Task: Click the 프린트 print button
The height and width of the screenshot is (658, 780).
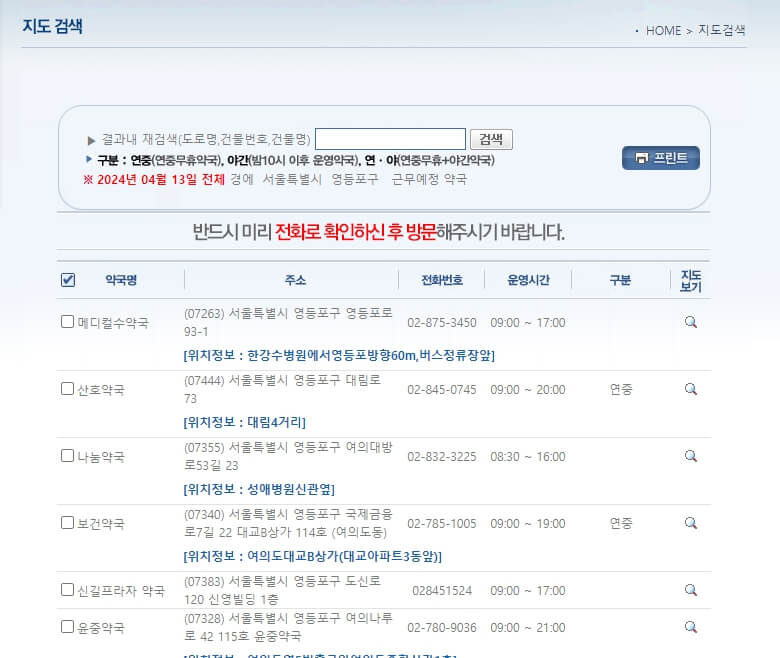Action: [x=661, y=158]
